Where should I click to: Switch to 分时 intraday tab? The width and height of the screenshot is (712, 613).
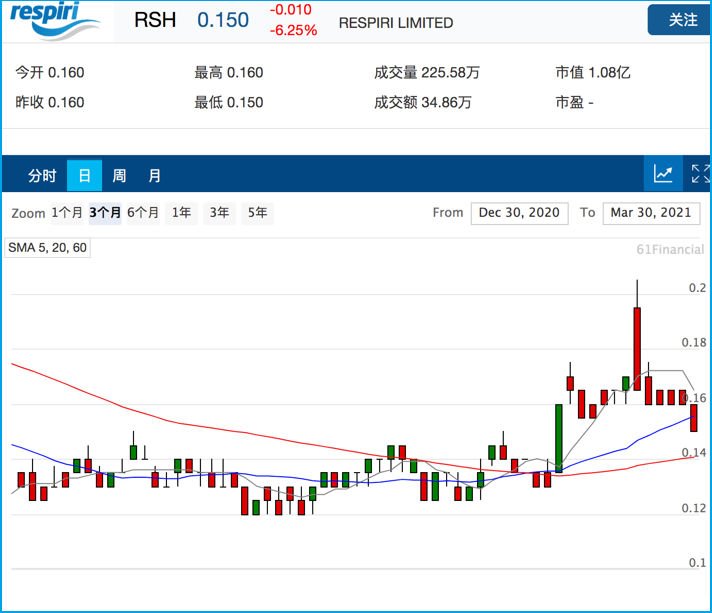(x=42, y=175)
